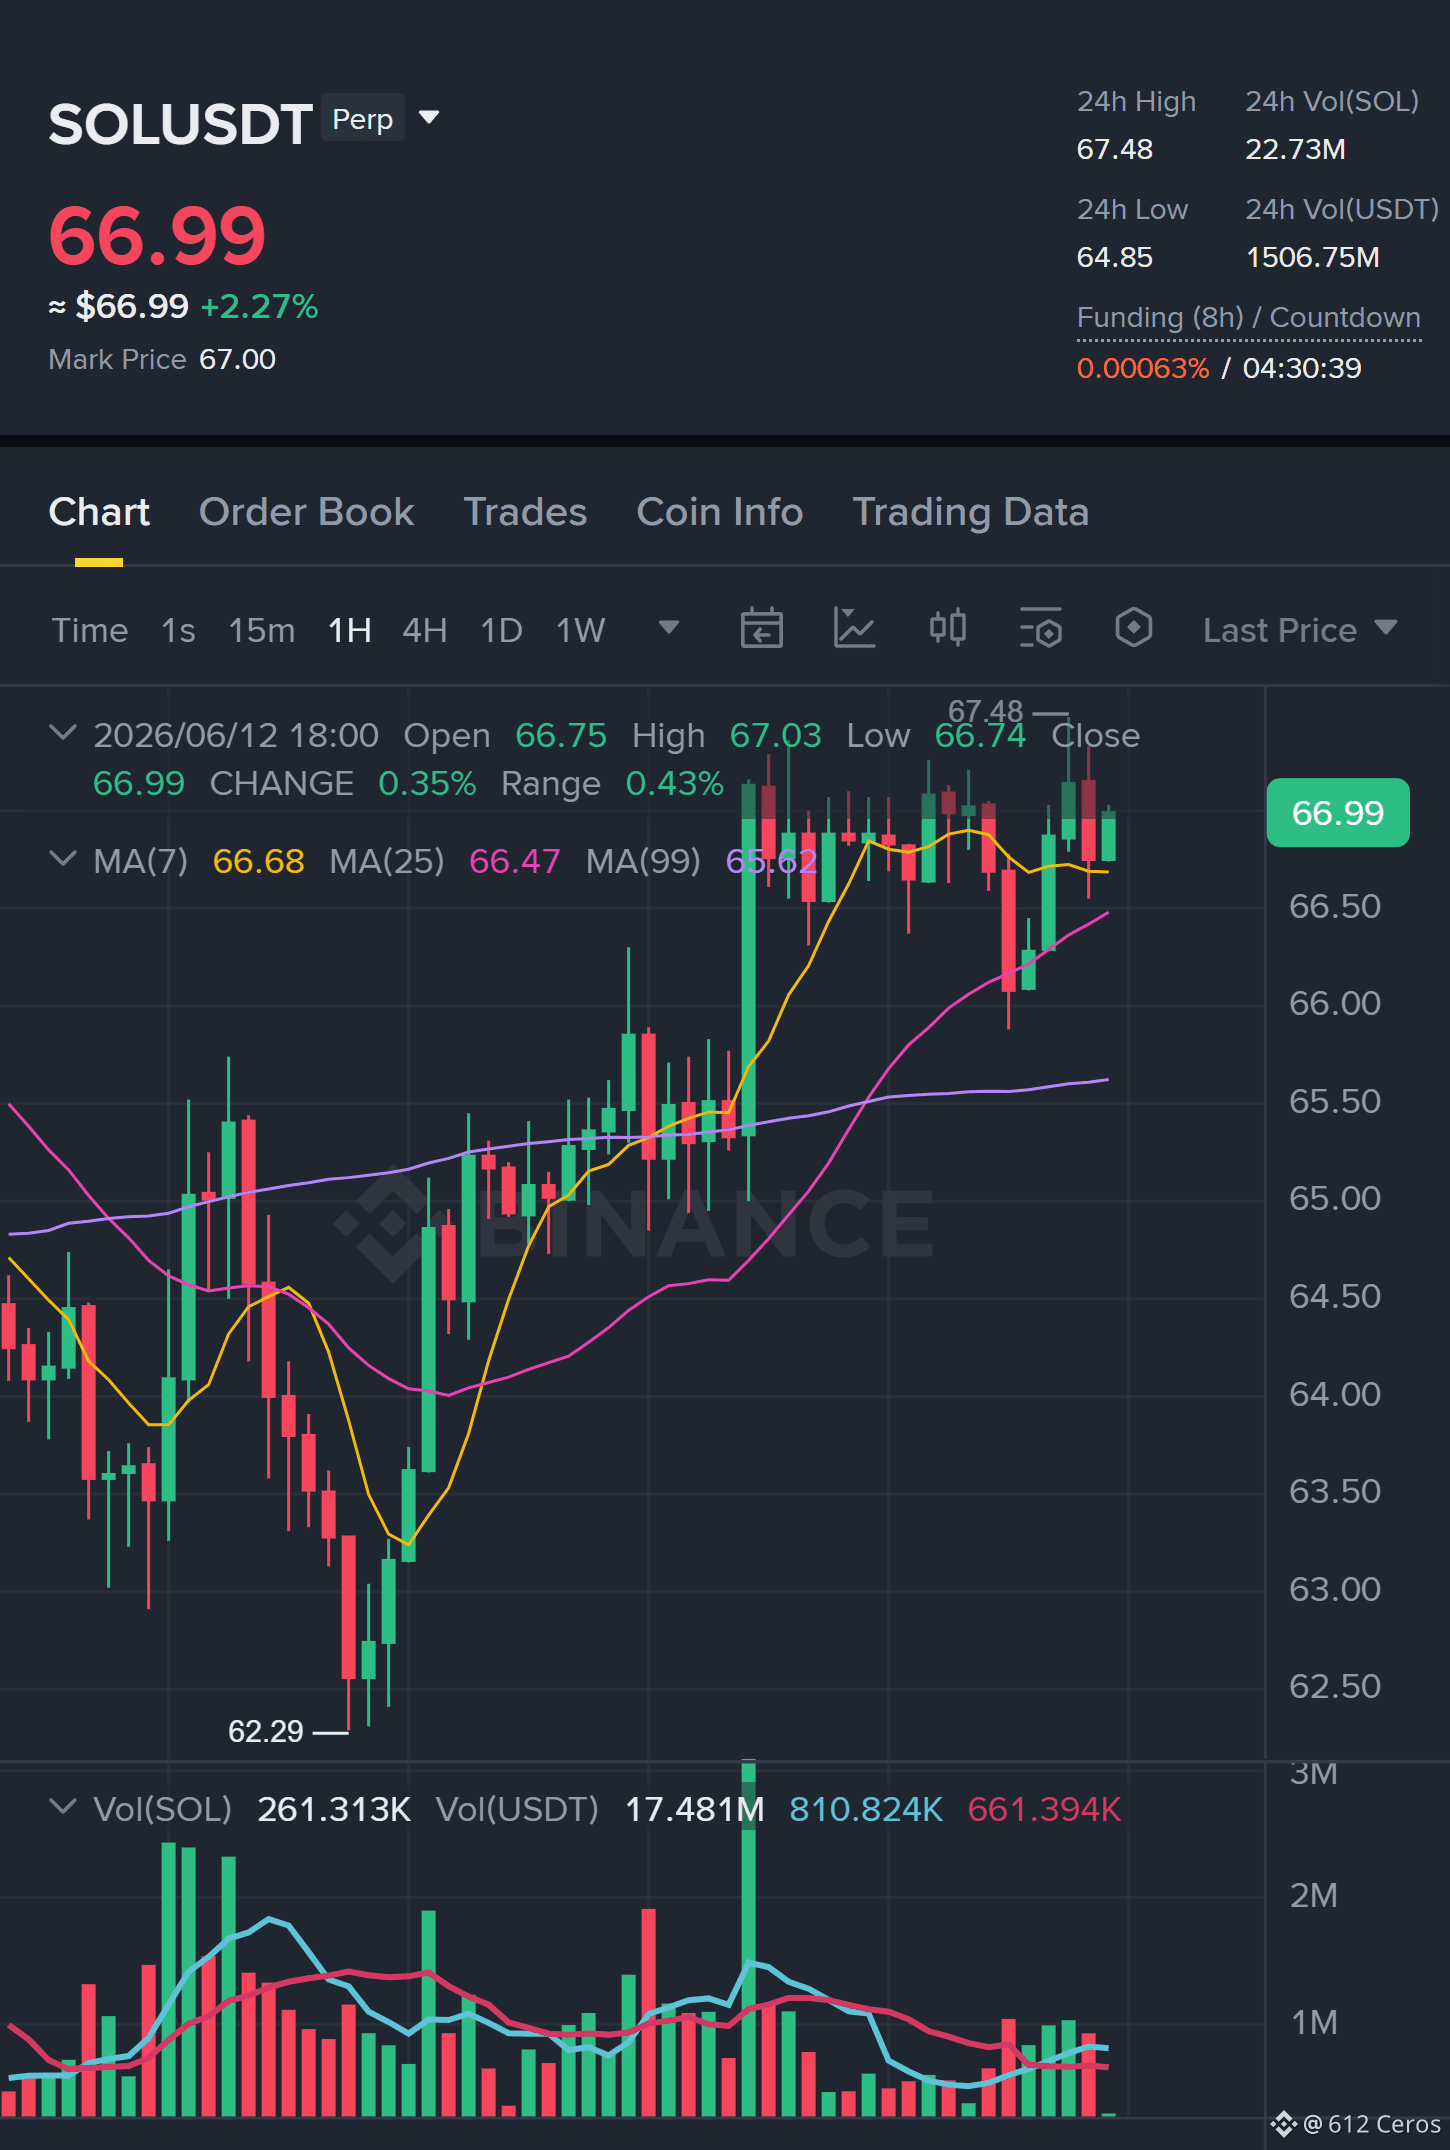1450x2150 pixels.
Task: Open chart display settings icon
Action: [1041, 629]
